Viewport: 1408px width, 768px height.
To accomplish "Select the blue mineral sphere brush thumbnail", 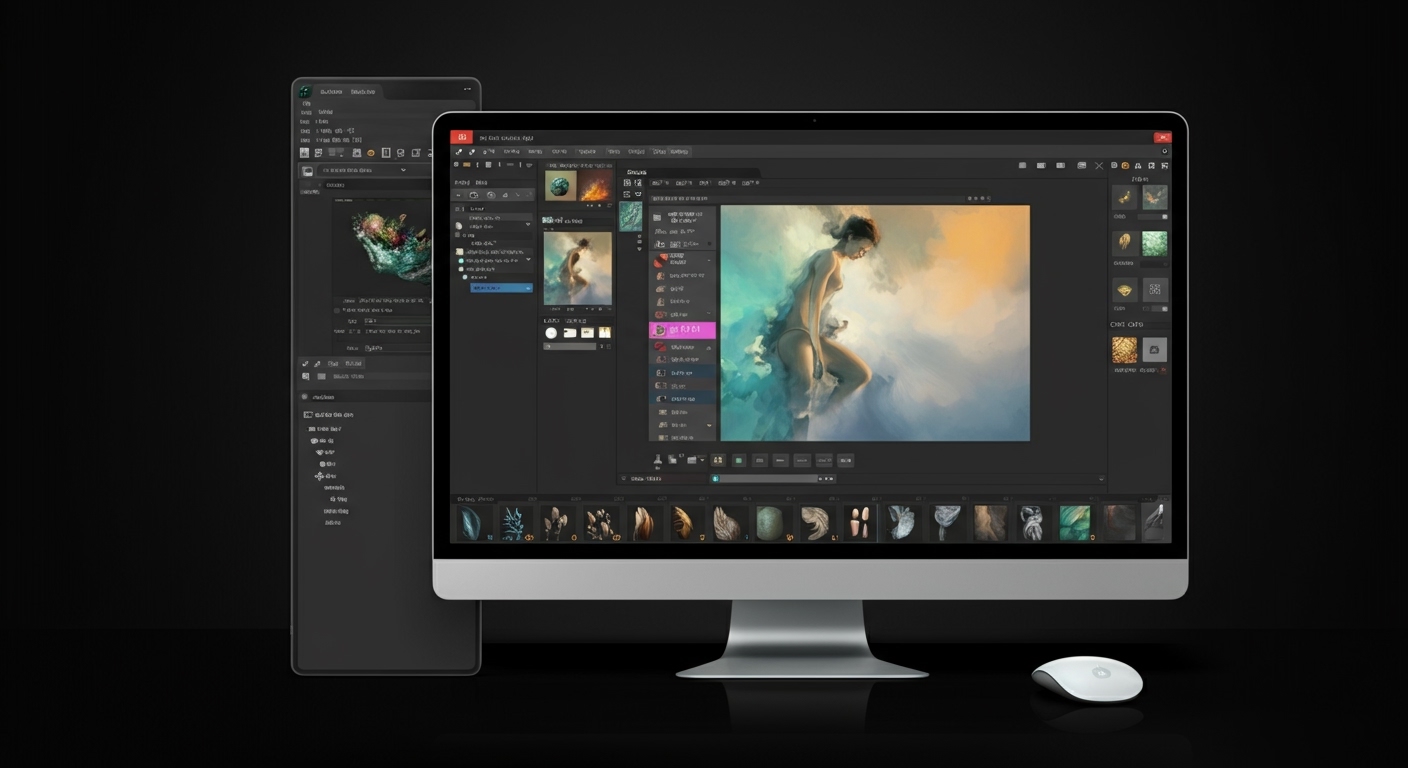I will (561, 185).
